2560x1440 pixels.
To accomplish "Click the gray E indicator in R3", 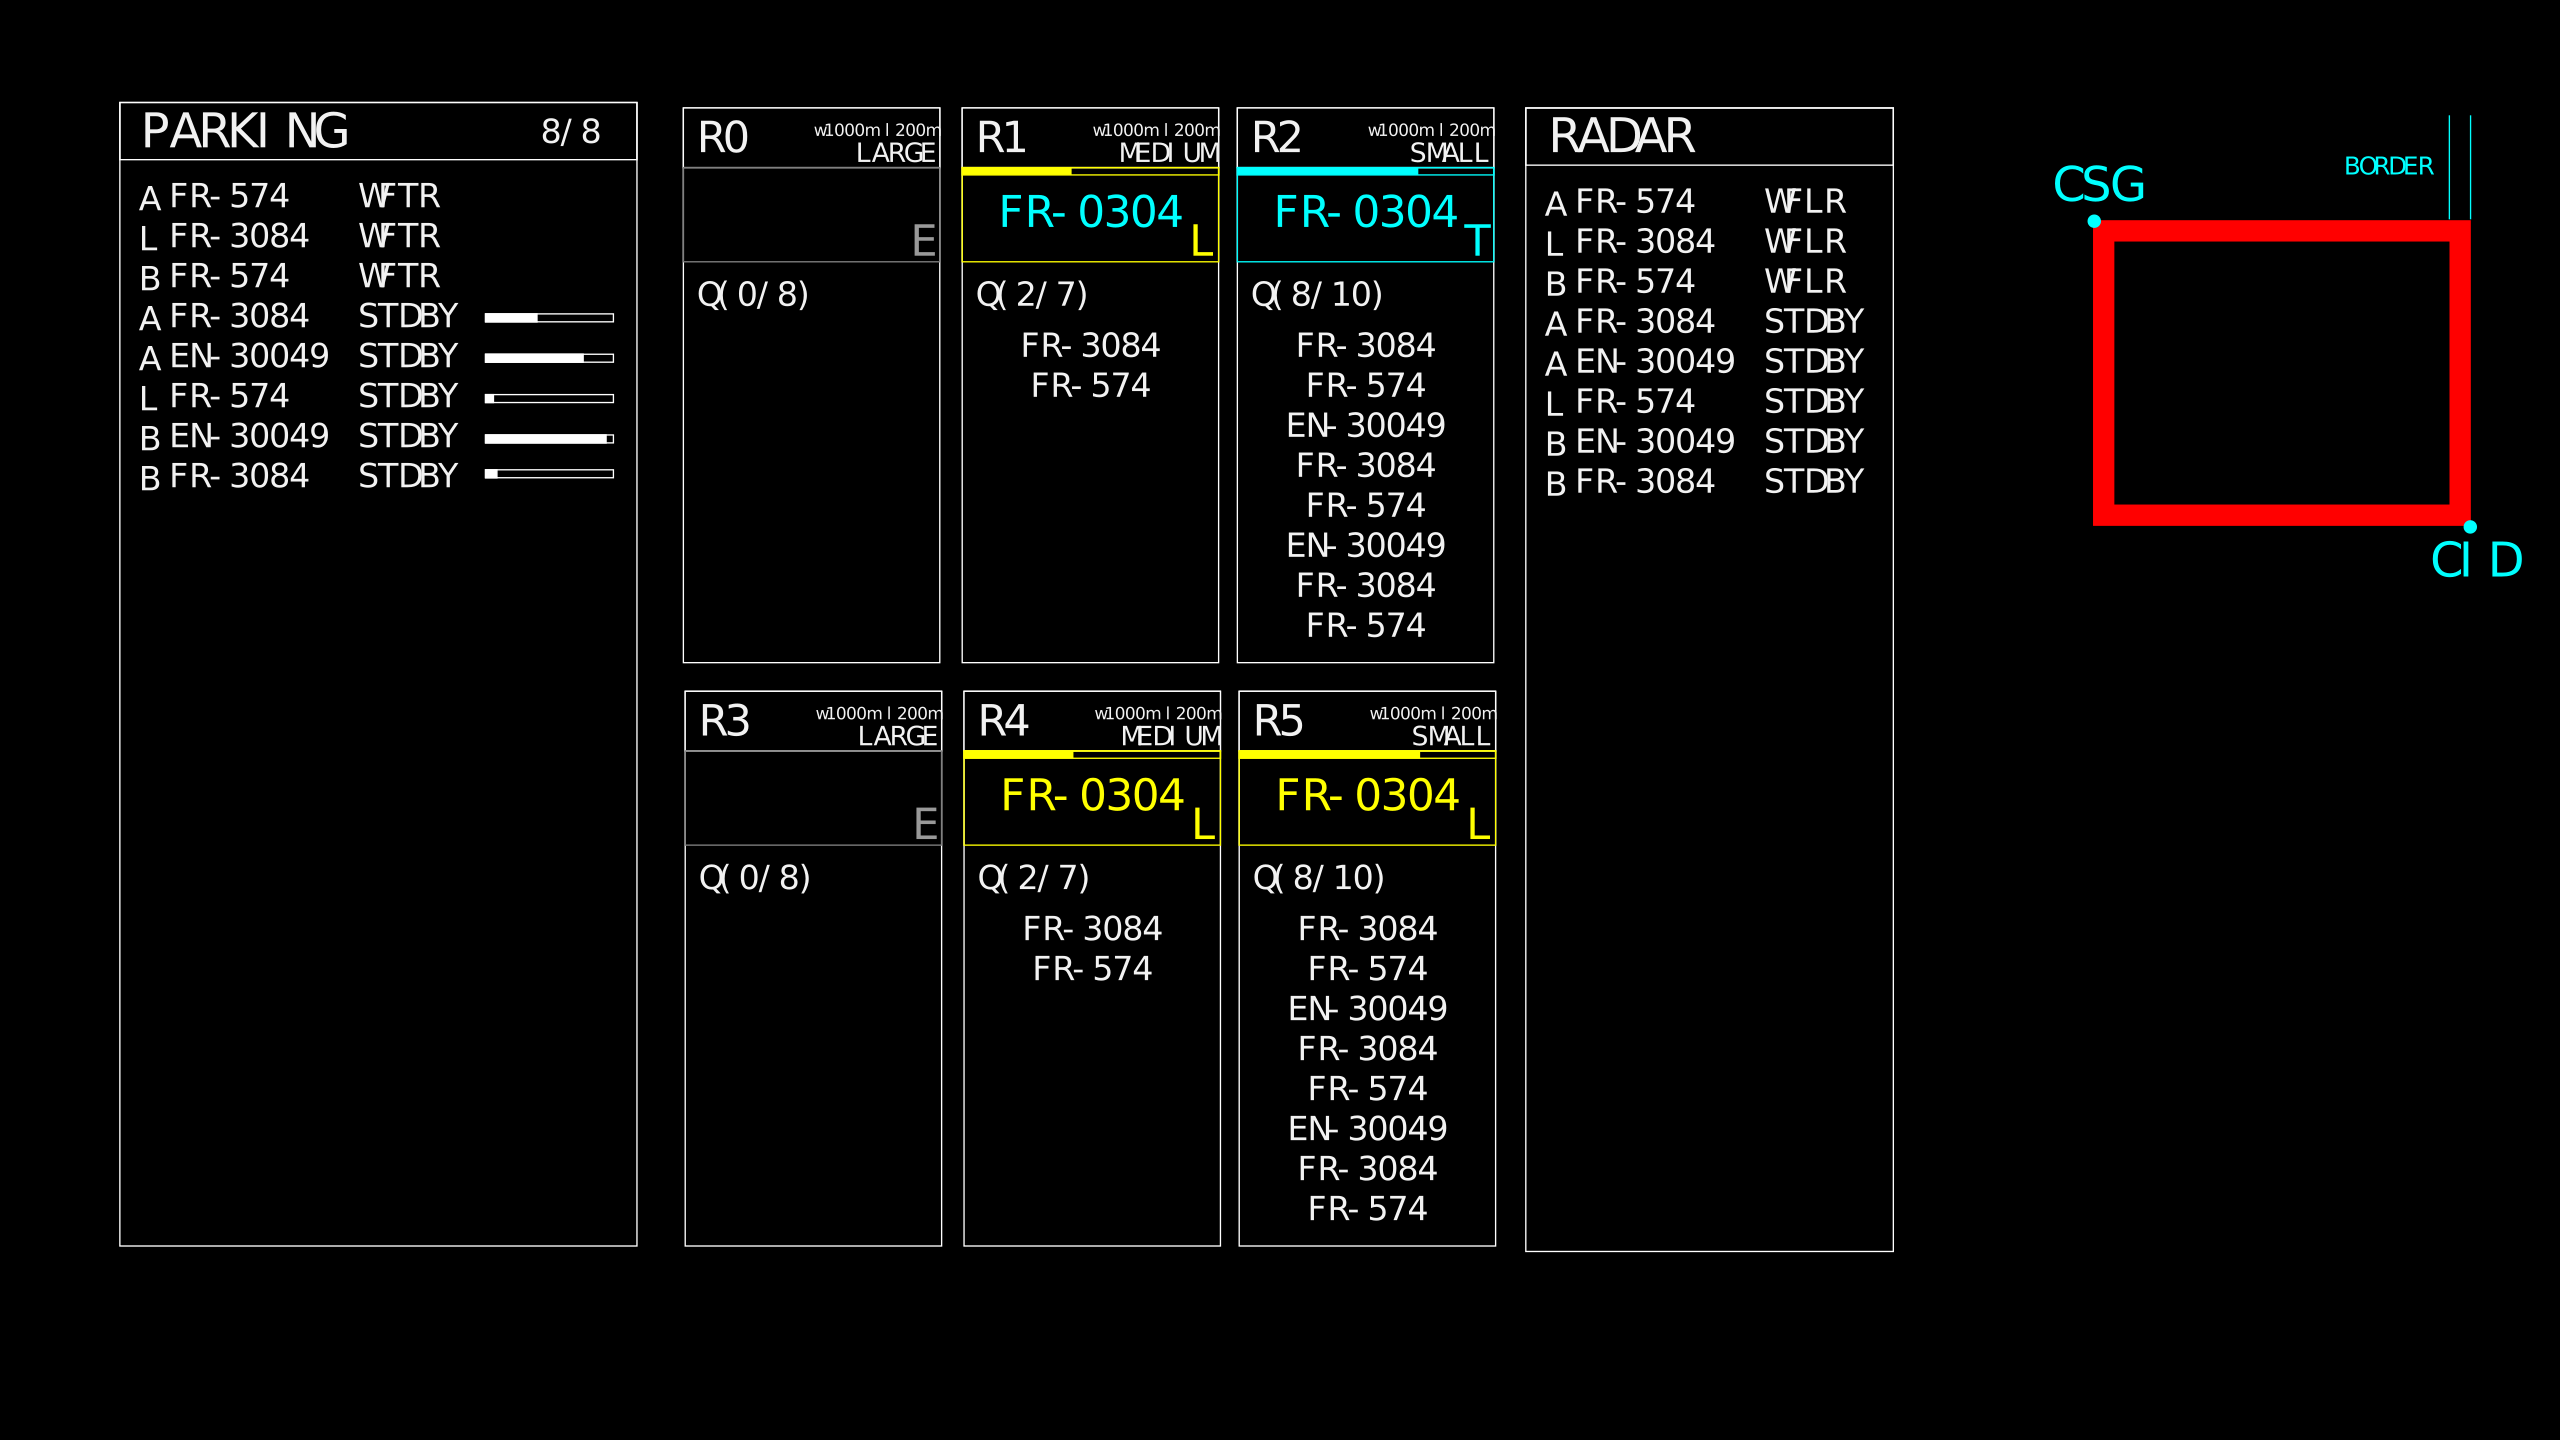I will (x=925, y=824).
